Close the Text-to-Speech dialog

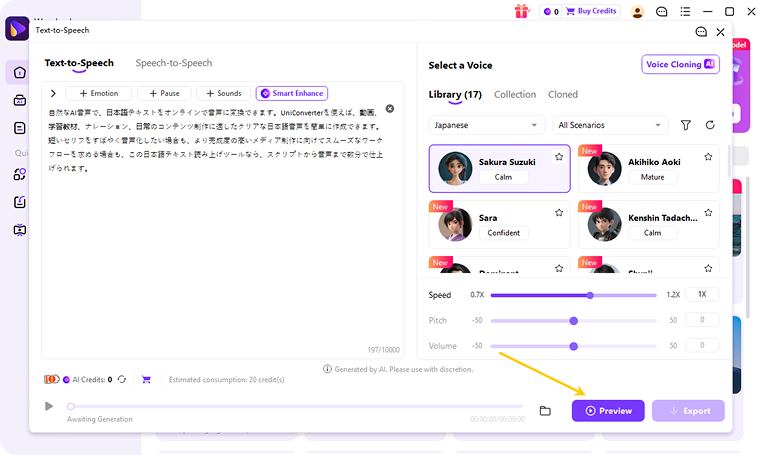coord(720,32)
